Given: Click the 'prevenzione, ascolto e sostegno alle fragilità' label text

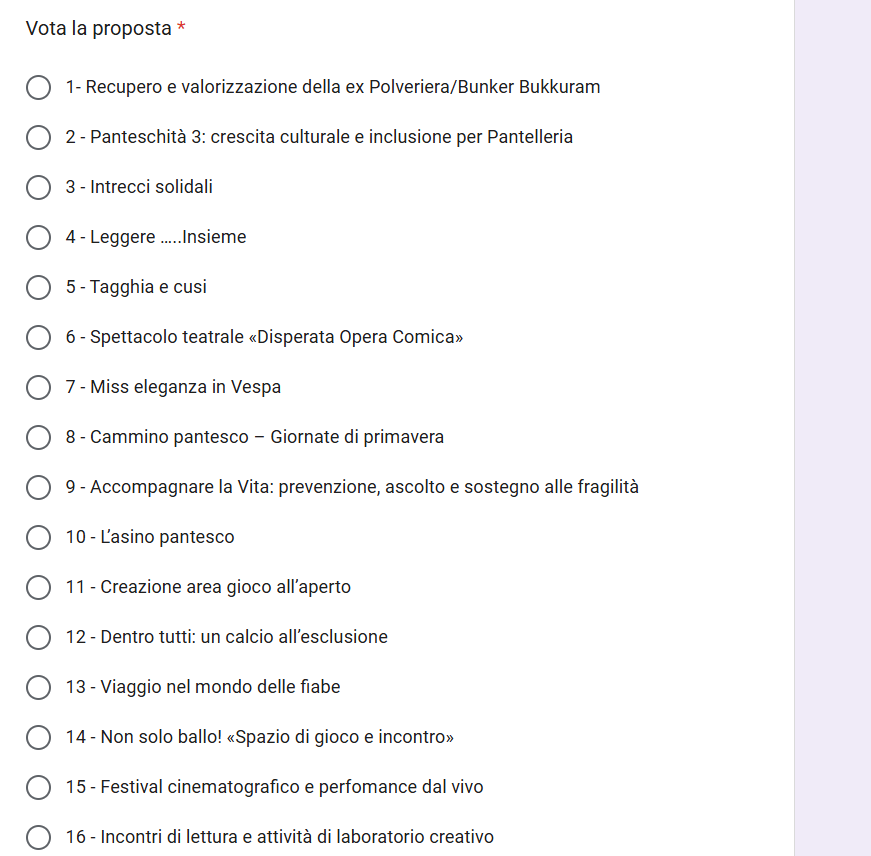Looking at the screenshot, I should pyautogui.click(x=462, y=487).
